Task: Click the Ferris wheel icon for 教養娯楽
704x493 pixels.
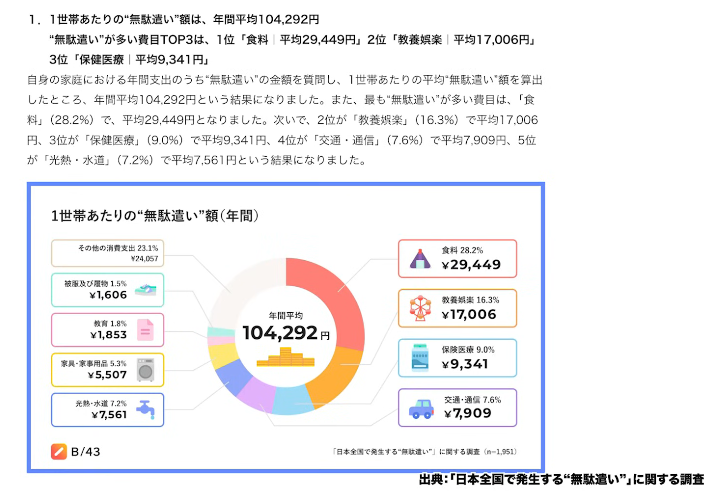Action: 420,309
